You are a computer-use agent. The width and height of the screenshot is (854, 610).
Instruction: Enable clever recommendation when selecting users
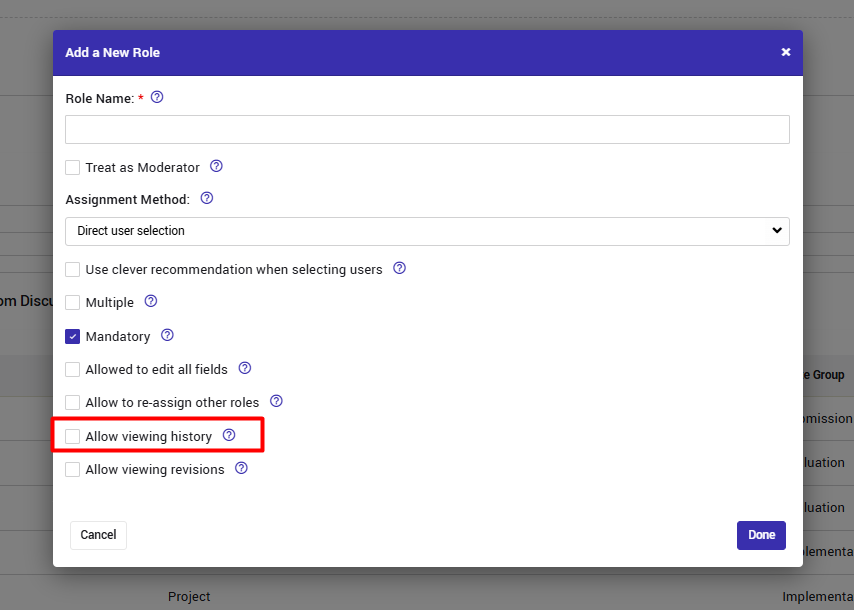[72, 270]
